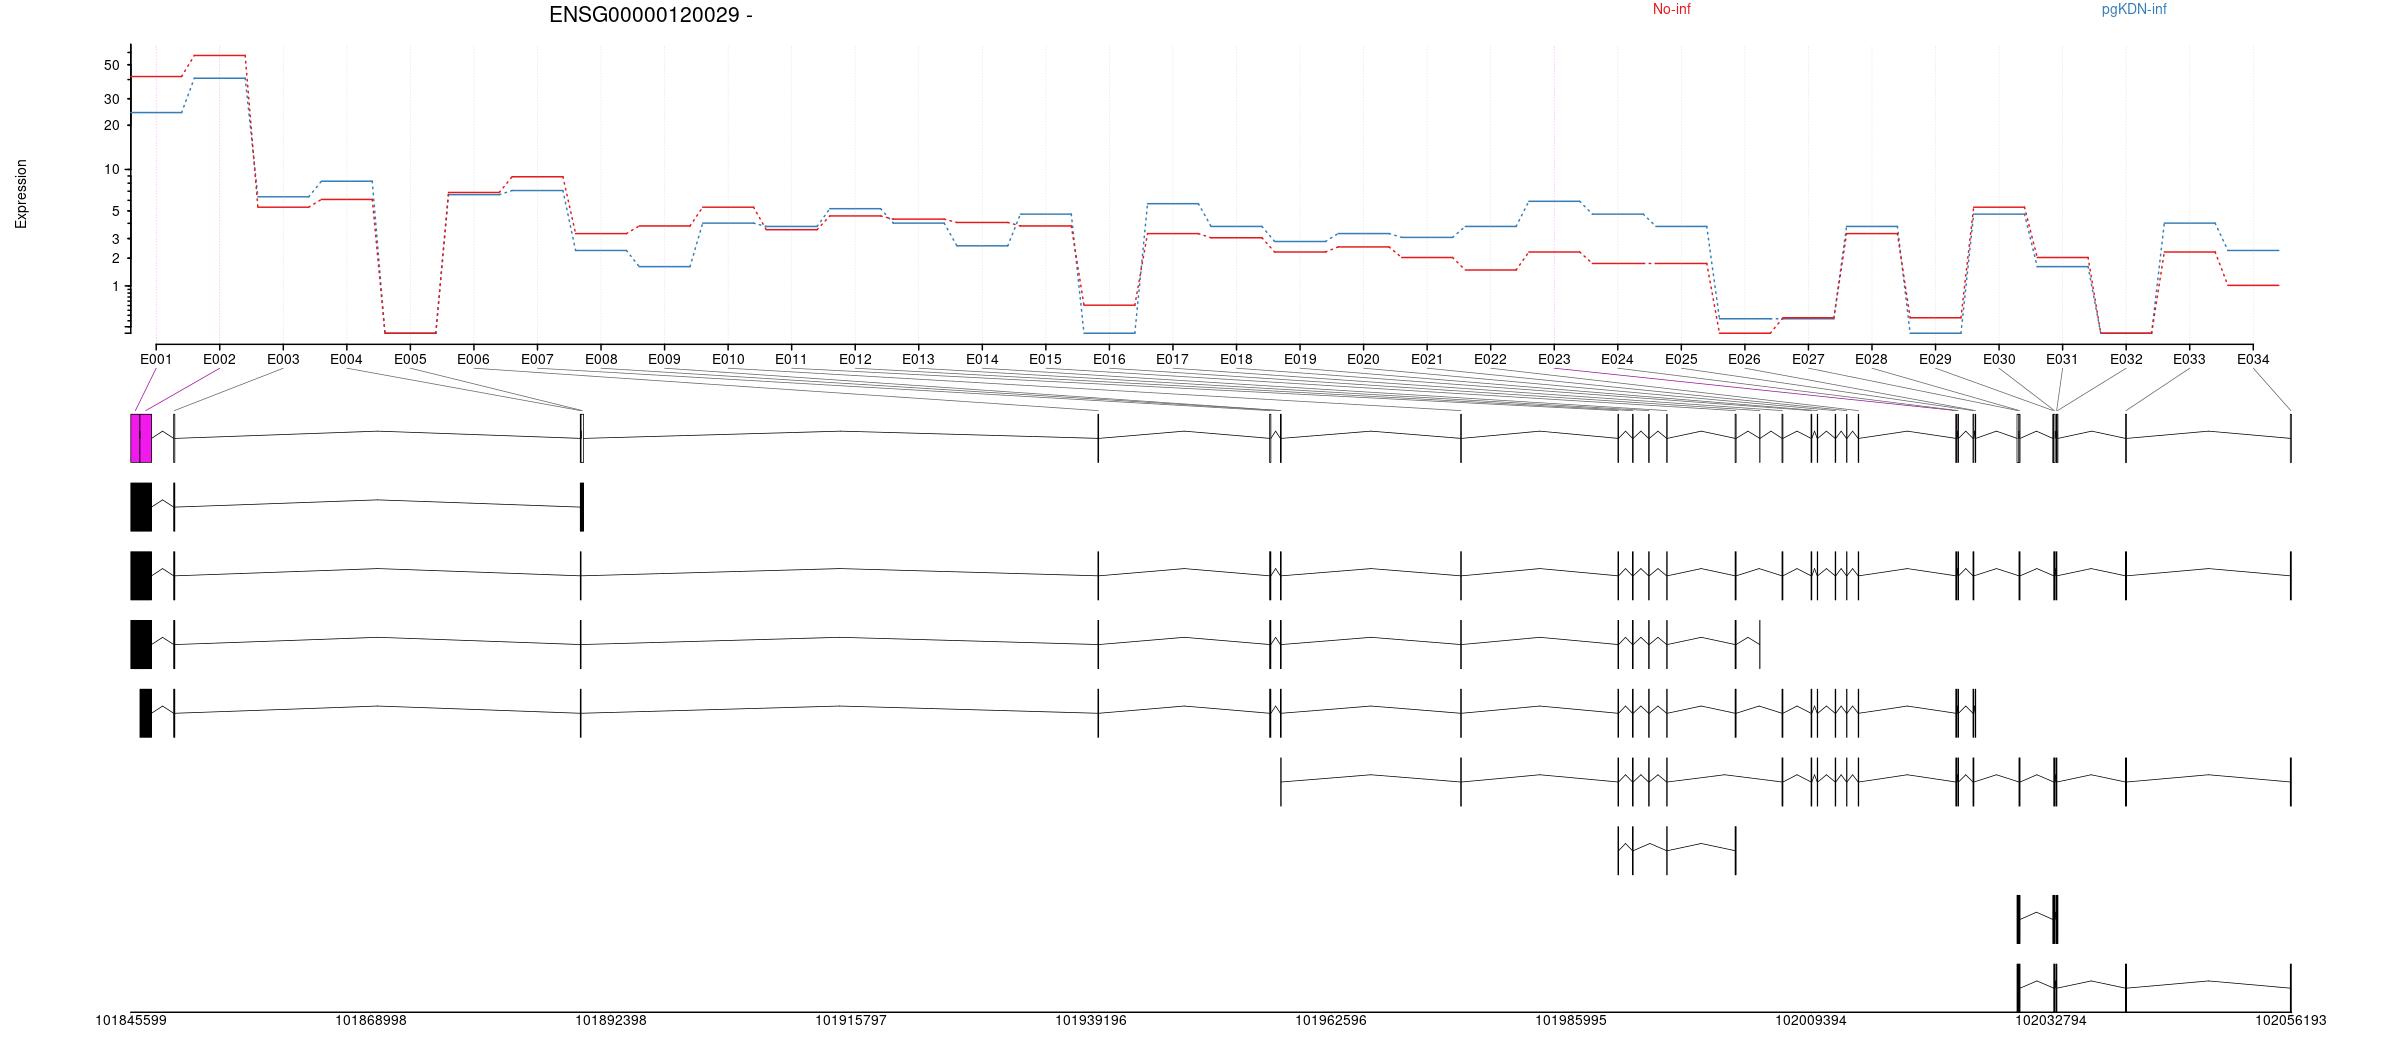Image resolution: width=2400 pixels, height=1040 pixels.
Task: Click exon label E010
Action: point(728,359)
